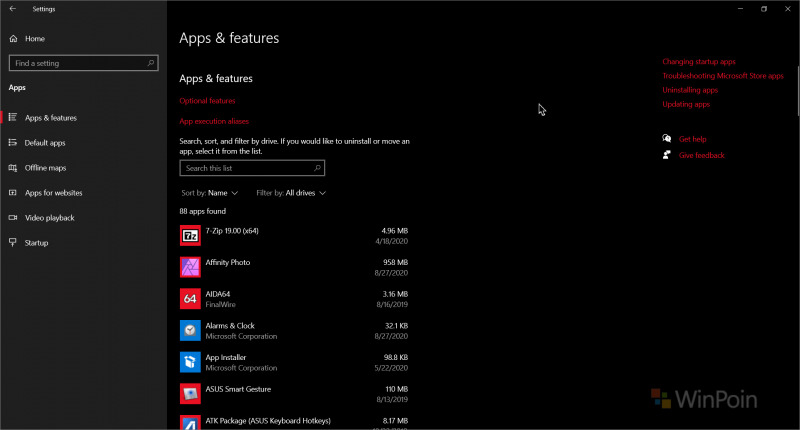This screenshot has height=430, width=800.
Task: Open Changing startup apps help link
Action: coord(699,62)
